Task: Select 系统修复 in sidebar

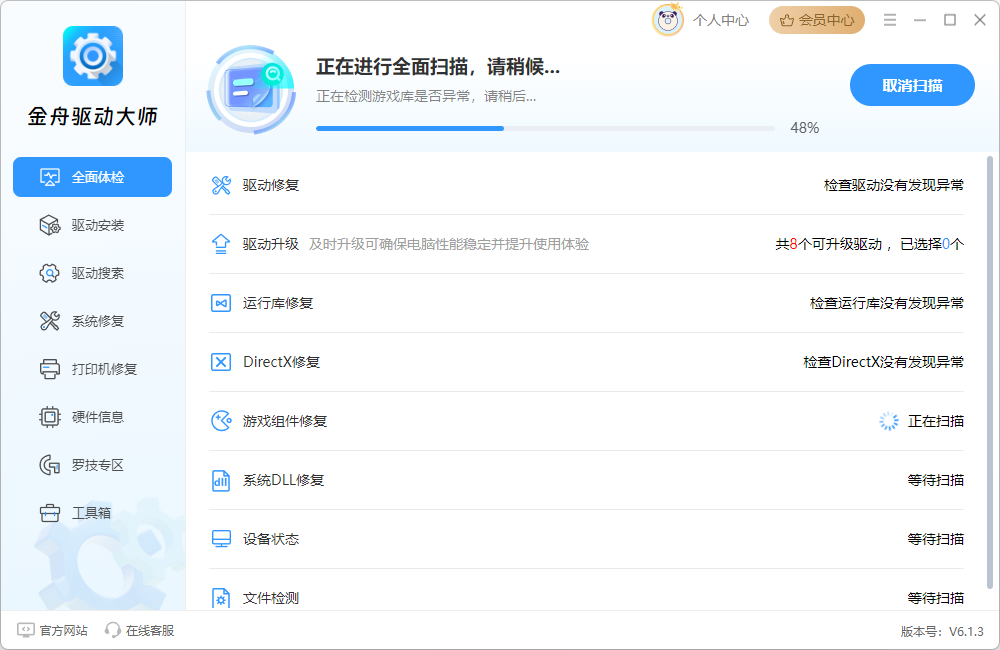Action: (92, 321)
